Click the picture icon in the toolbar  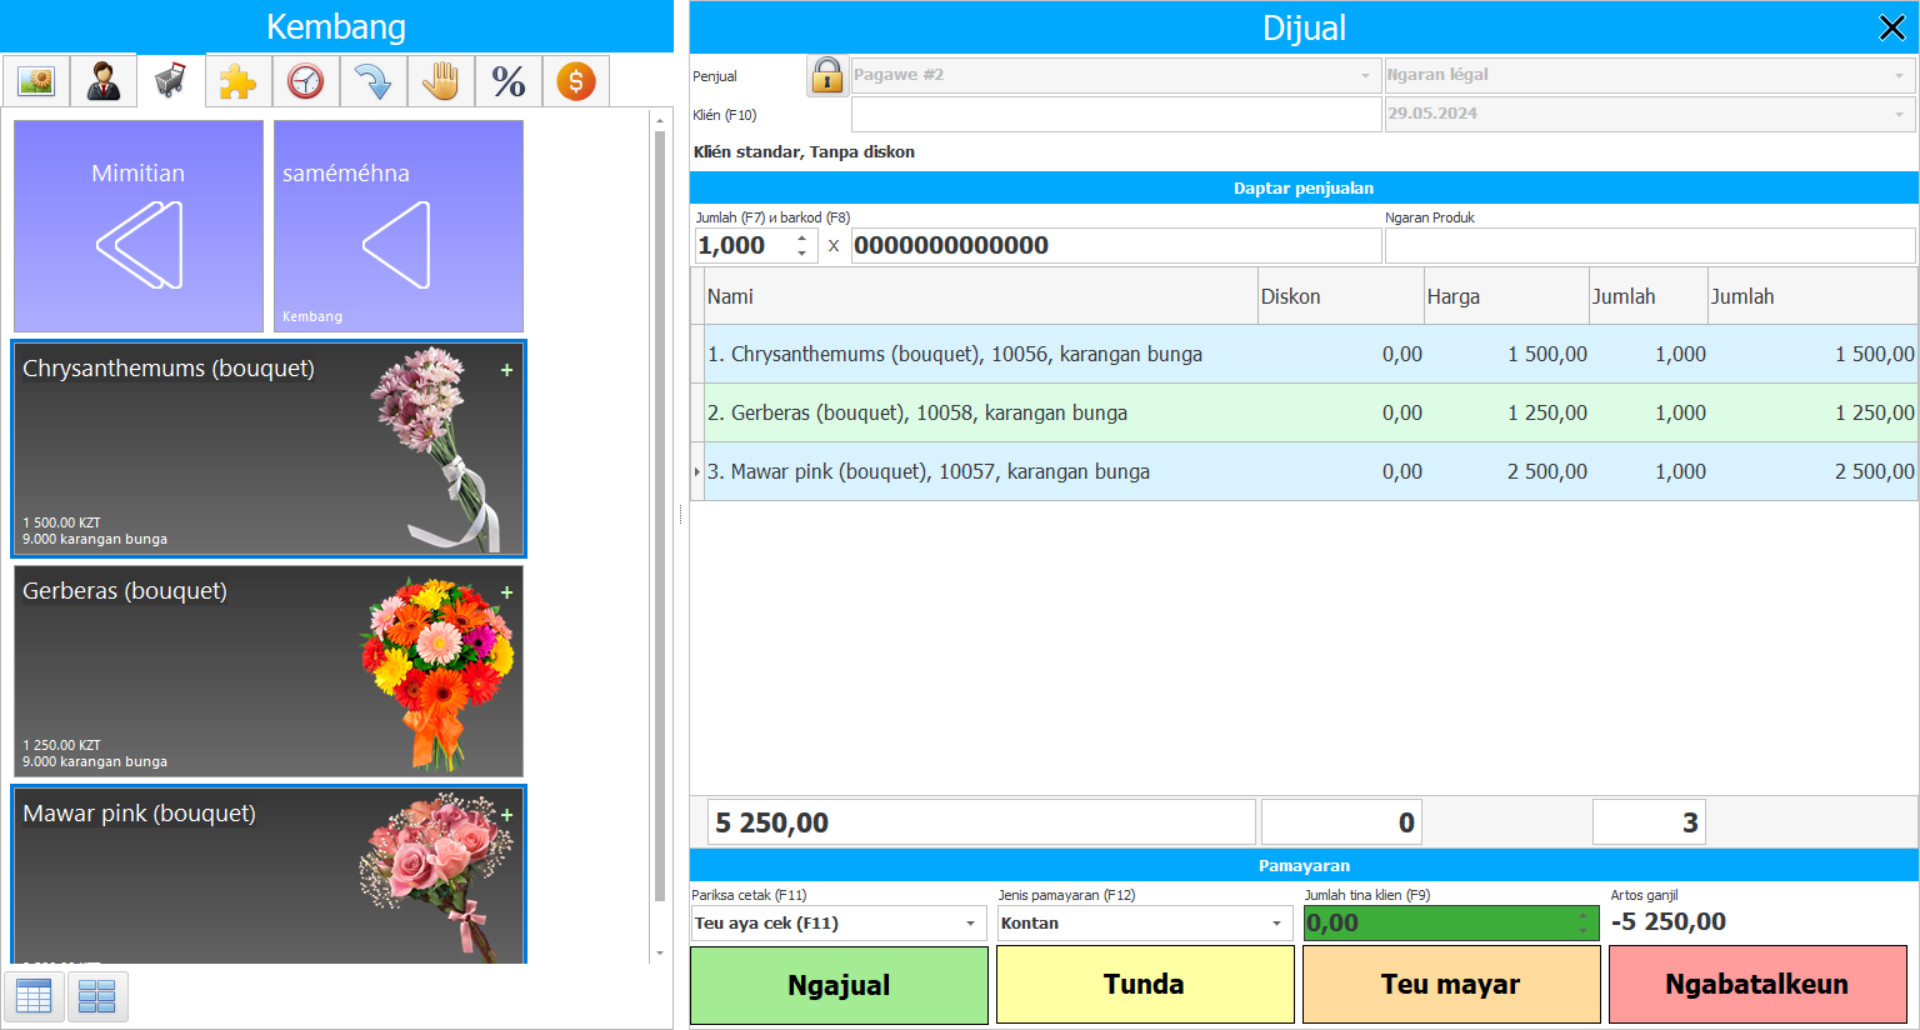coord(36,81)
